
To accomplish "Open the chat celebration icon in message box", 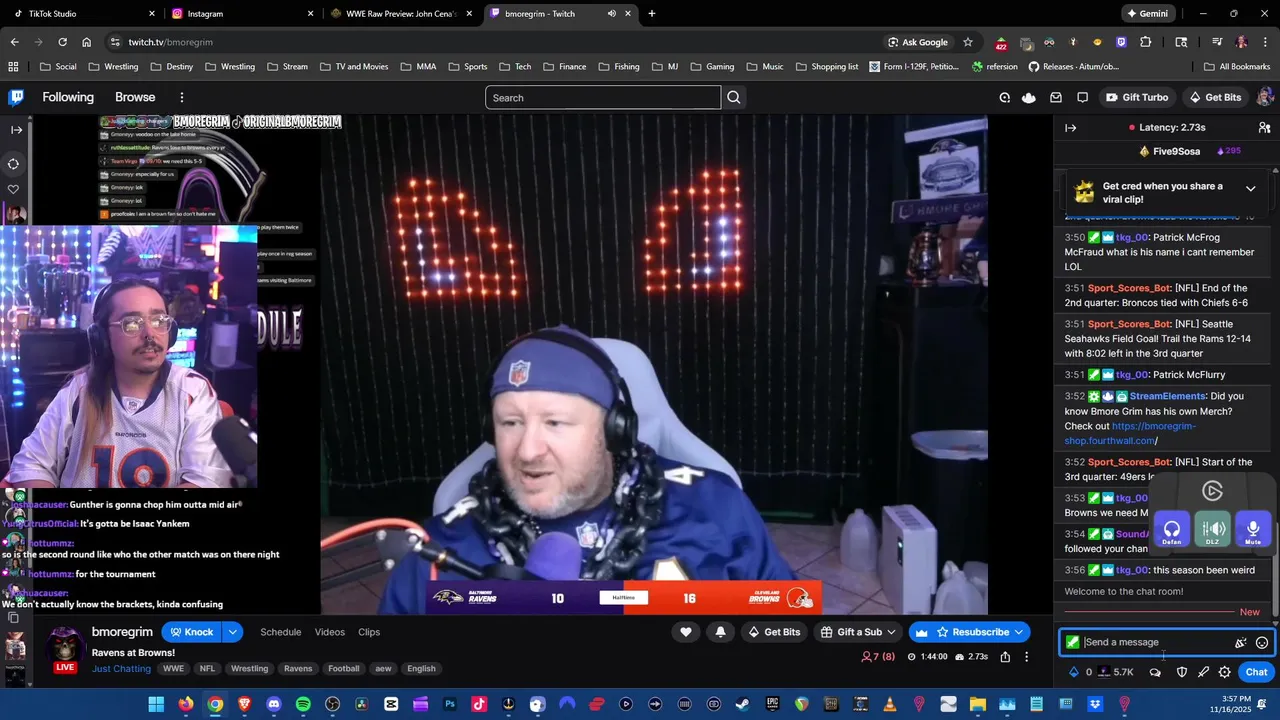I will pyautogui.click(x=1240, y=643).
